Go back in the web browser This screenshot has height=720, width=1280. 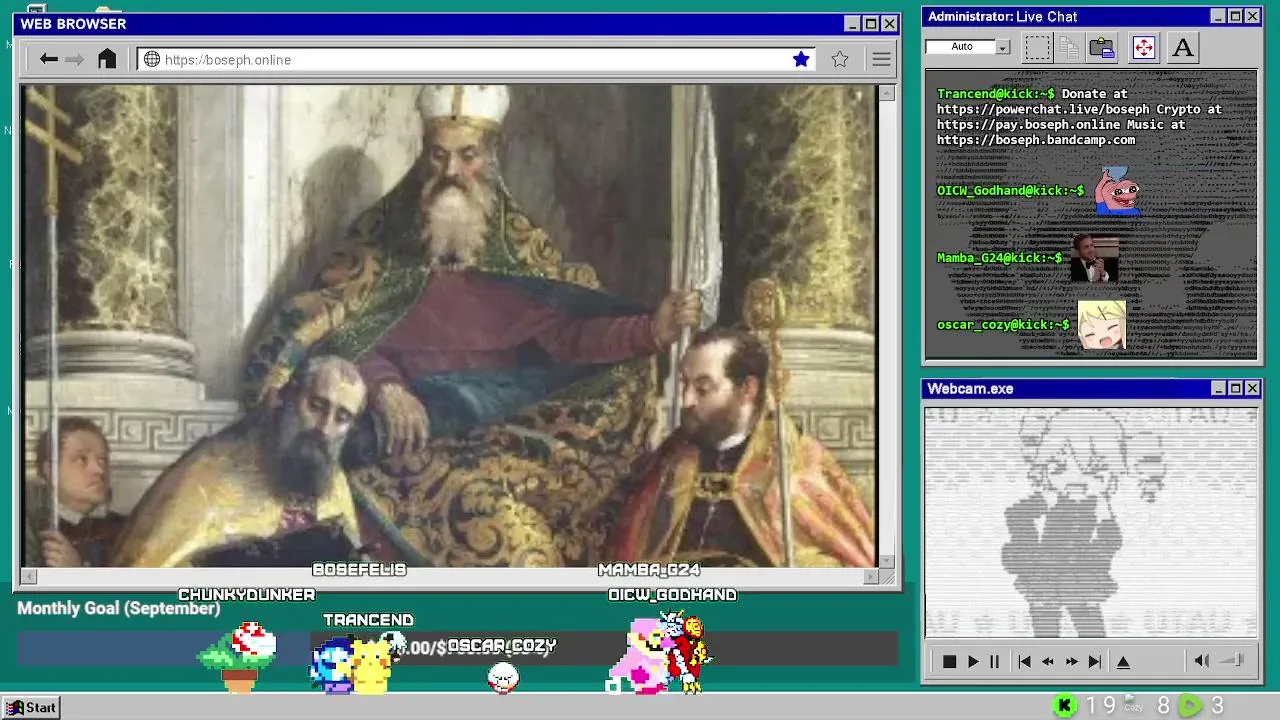[48, 59]
